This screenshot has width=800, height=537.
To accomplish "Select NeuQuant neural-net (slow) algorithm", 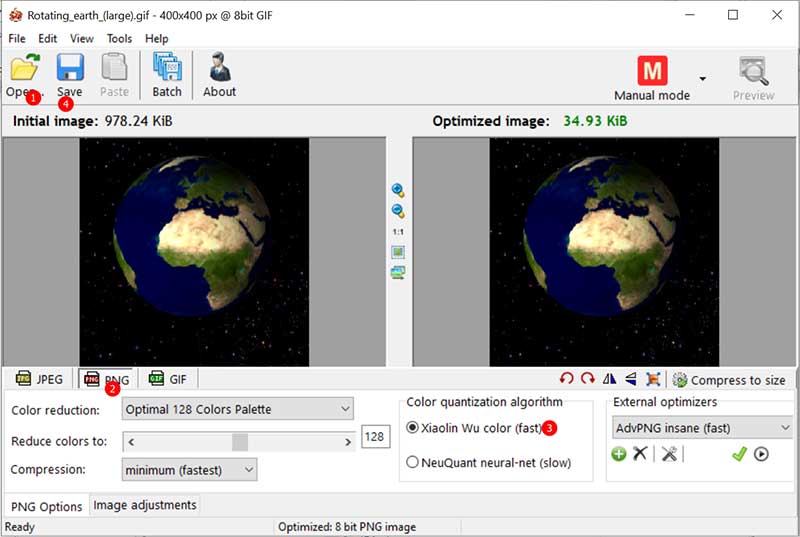I will click(412, 462).
